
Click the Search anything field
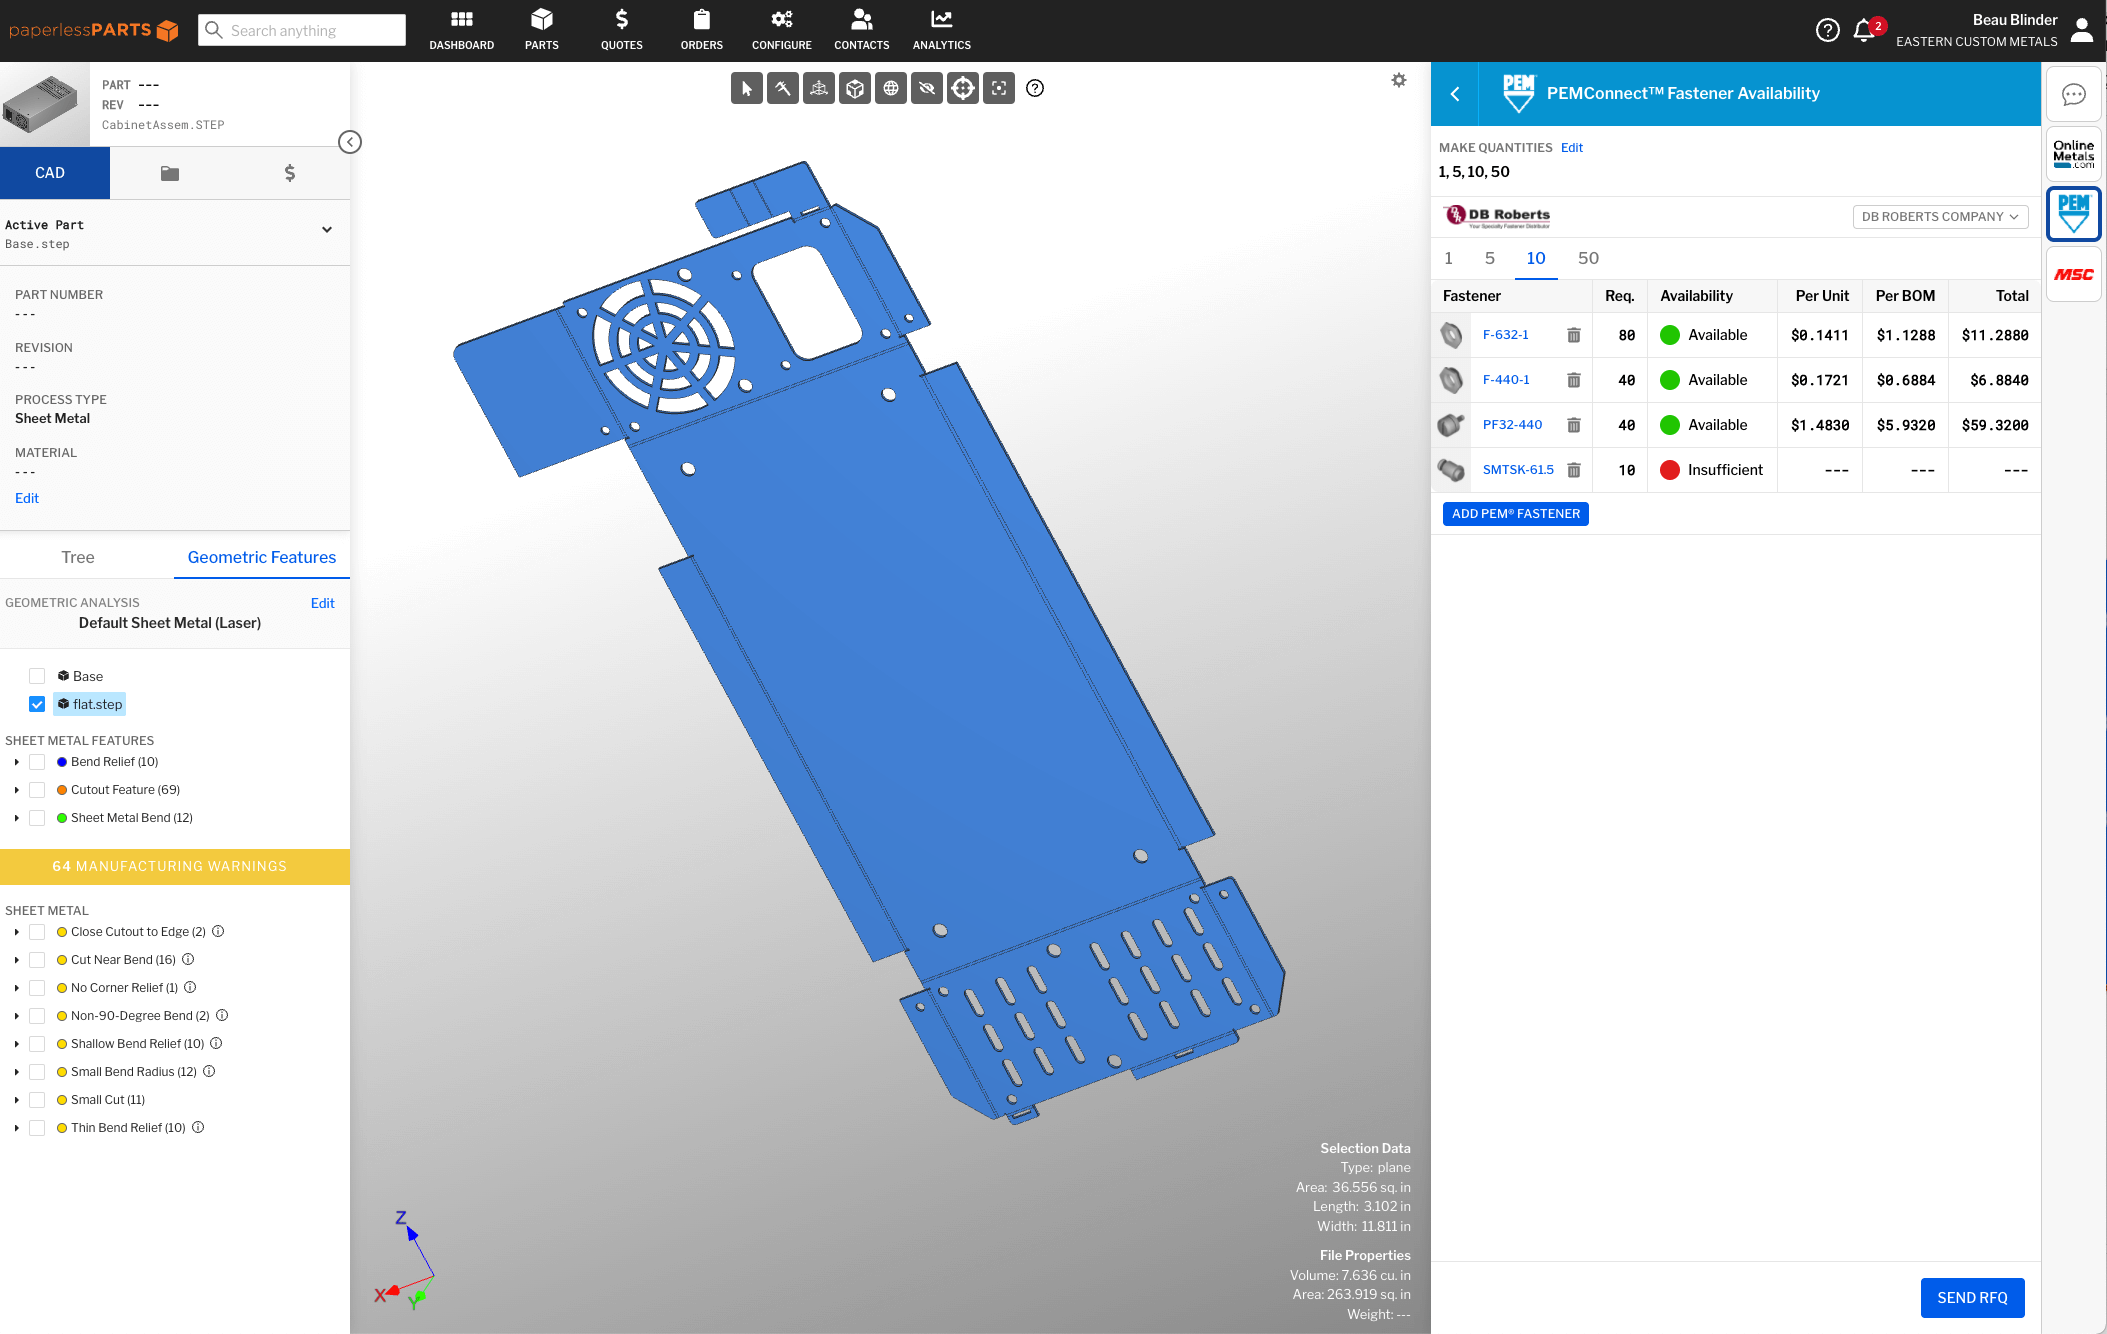302,30
